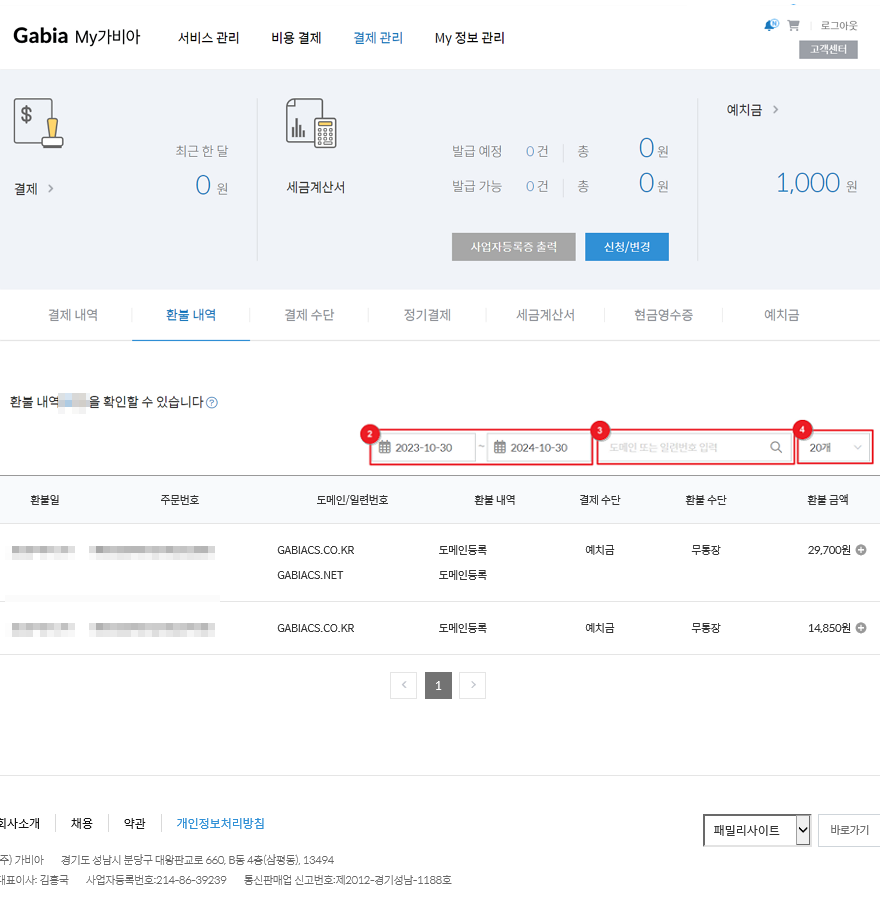The width and height of the screenshot is (880, 900).
Task: Switch to the 세금계산서 tab
Action: click(545, 315)
